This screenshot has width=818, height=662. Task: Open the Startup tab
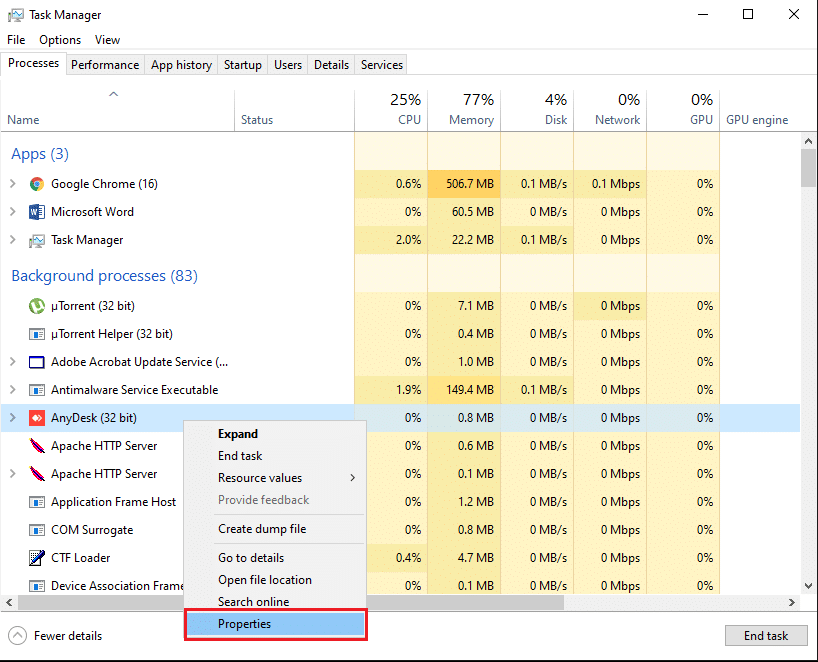[x=242, y=65]
